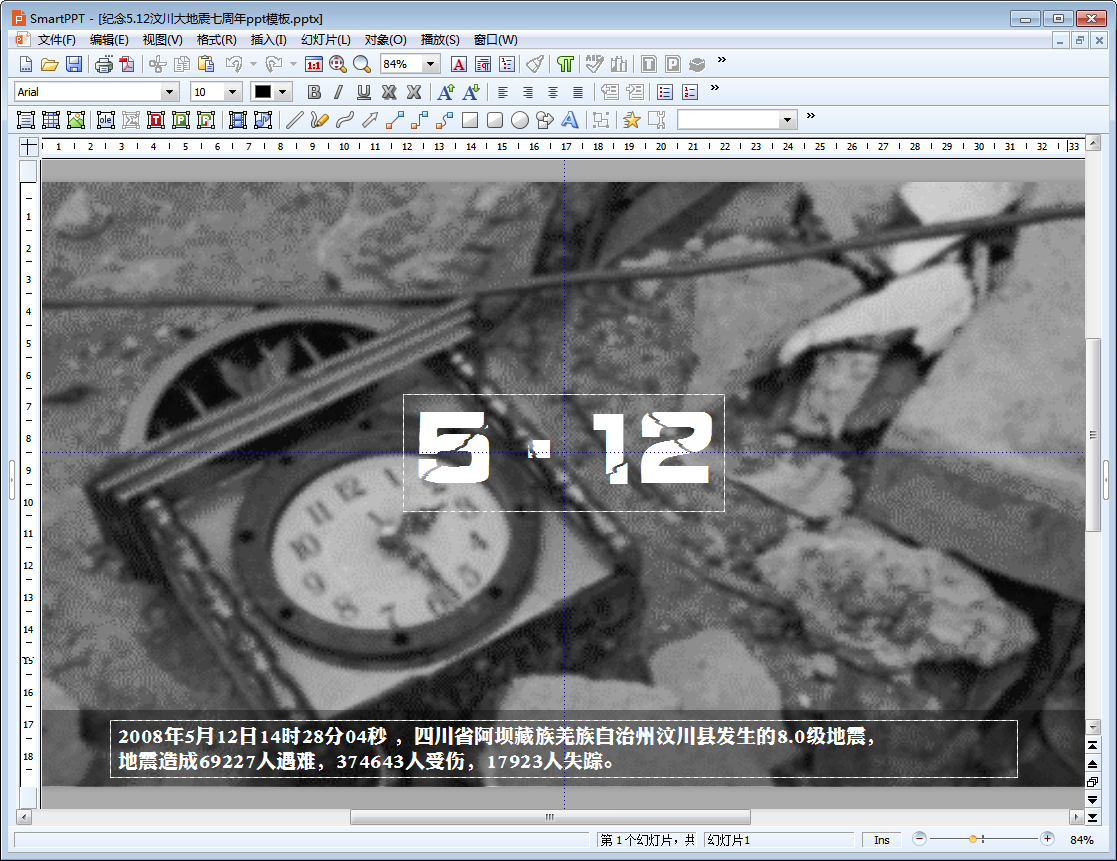1117x861 pixels.
Task: Insert a movie frame
Action: pos(238,120)
